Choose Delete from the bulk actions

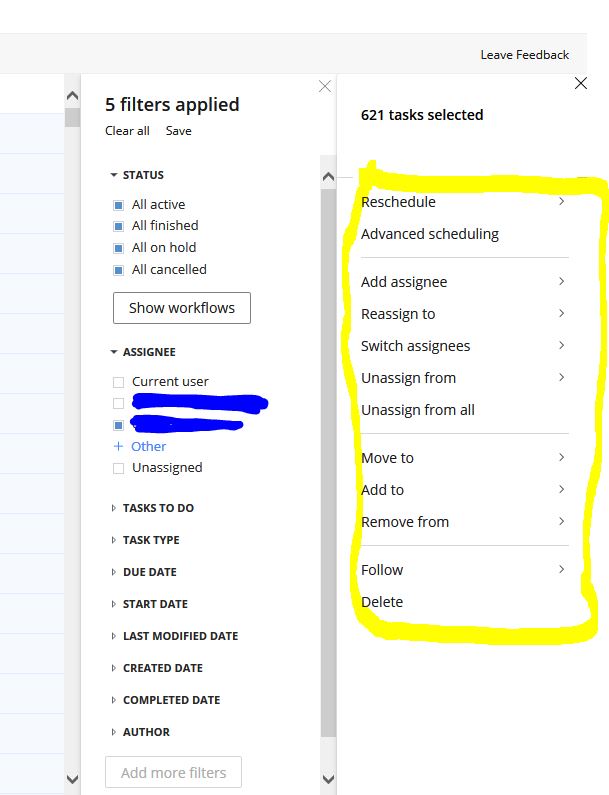(x=382, y=602)
